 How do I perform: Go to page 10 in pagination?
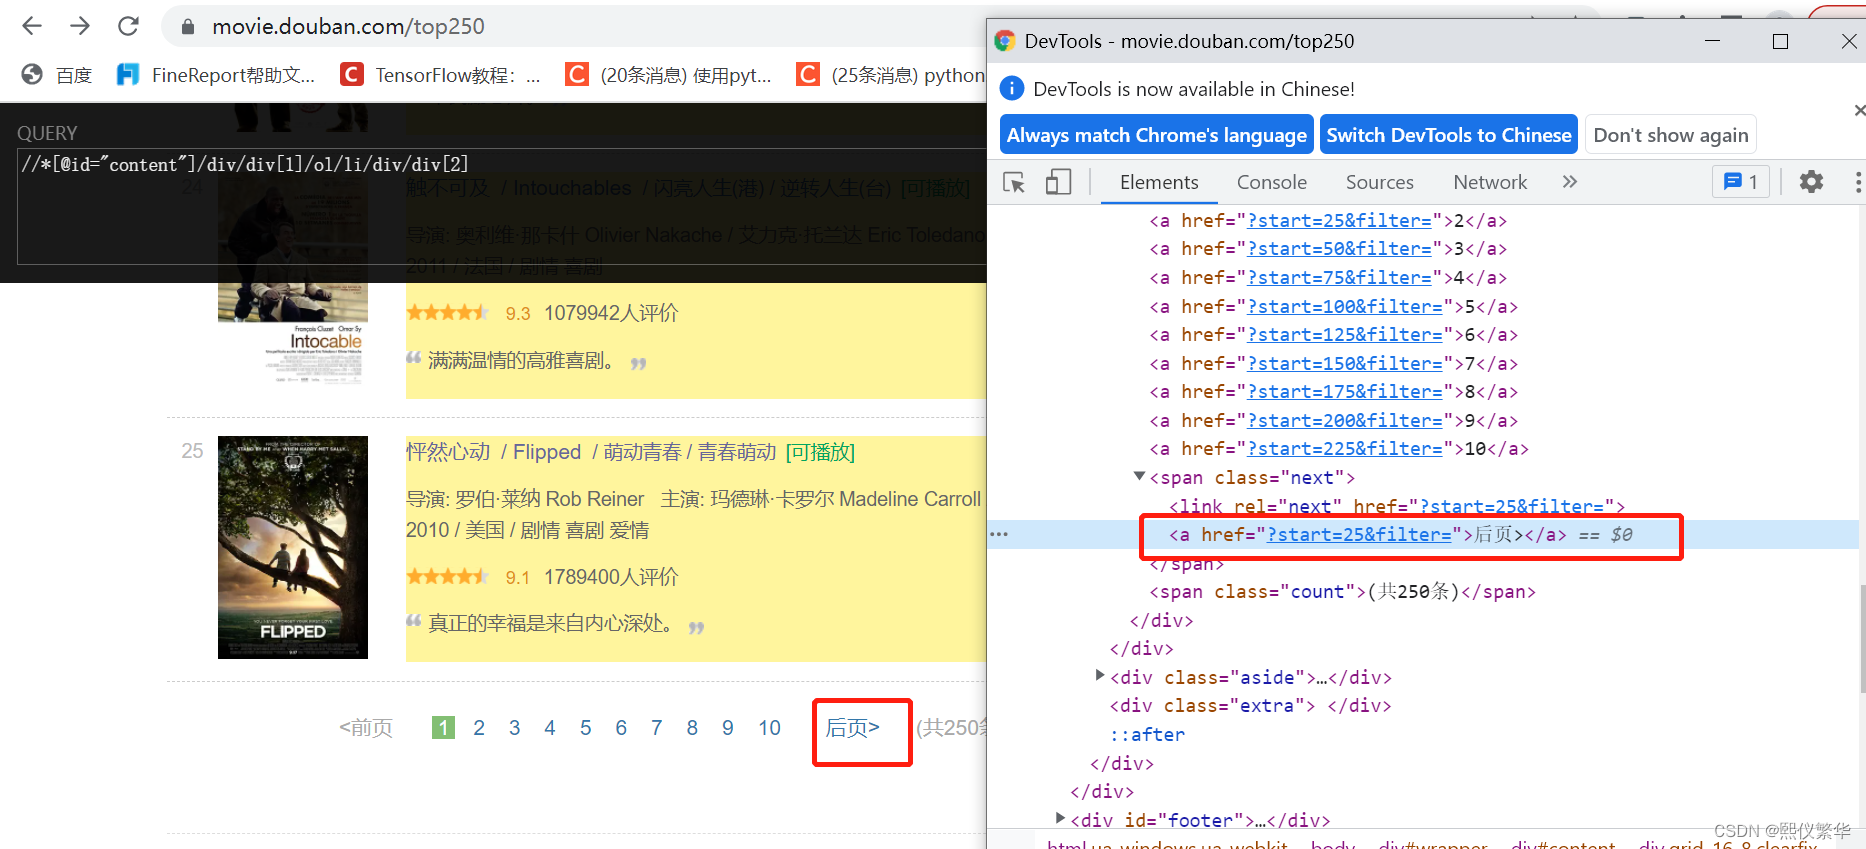click(x=769, y=728)
